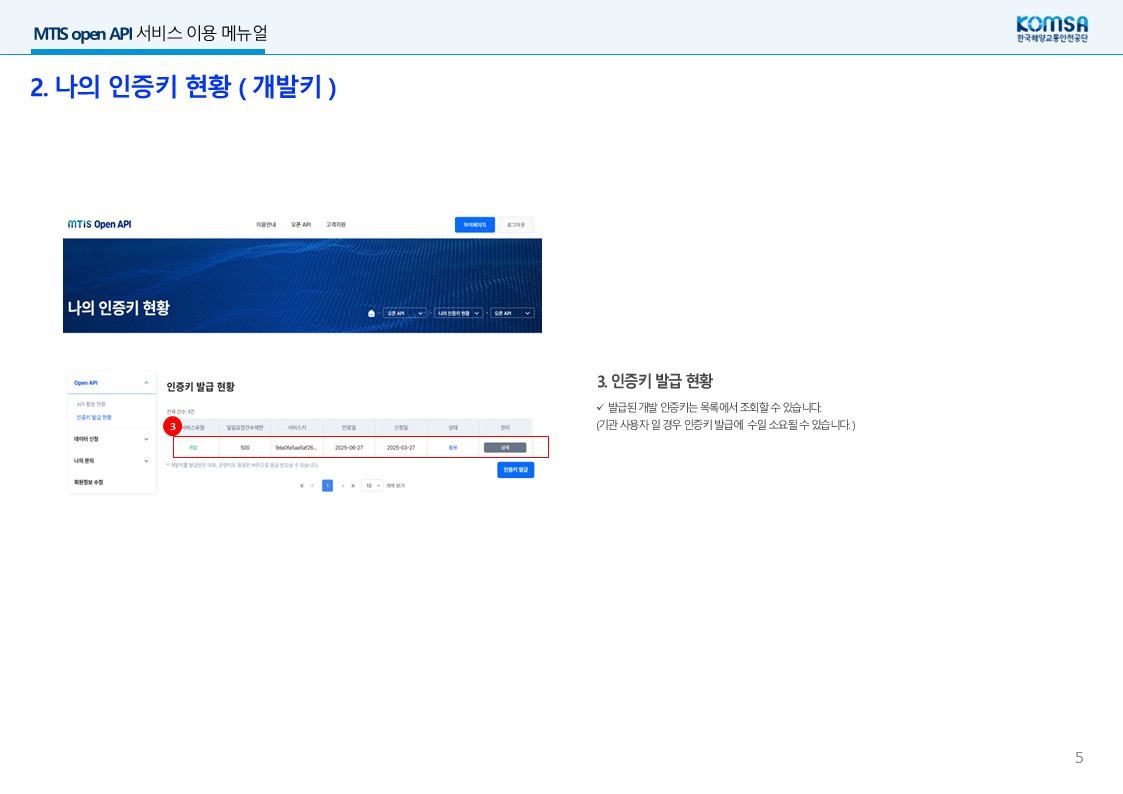This screenshot has height=794, width=1123.
Task: Go to last page with double-right arrow
Action: pyautogui.click(x=353, y=485)
